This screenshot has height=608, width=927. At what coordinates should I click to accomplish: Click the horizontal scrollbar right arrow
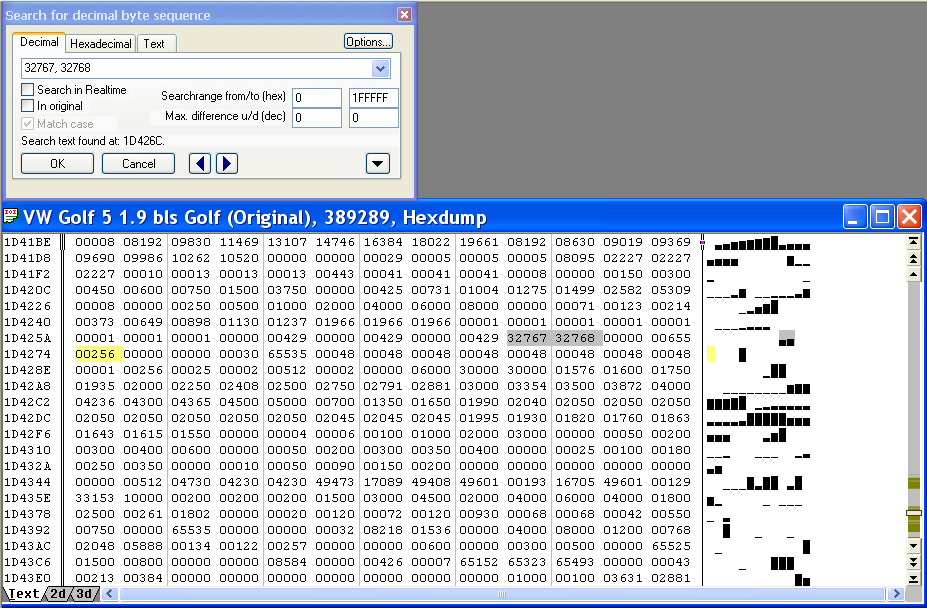(x=896, y=594)
